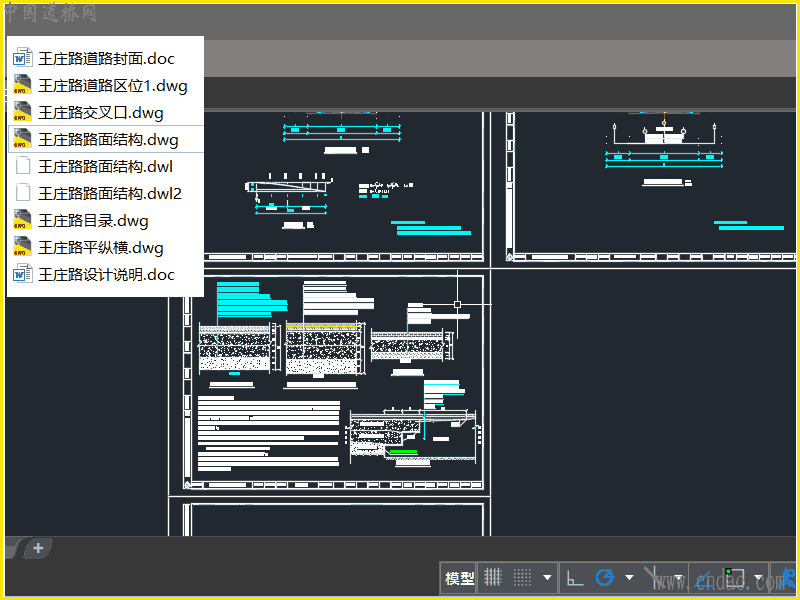The height and width of the screenshot is (600, 800).
Task: Select file name 王庄路道路区位1.dwg
Action: tap(113, 86)
